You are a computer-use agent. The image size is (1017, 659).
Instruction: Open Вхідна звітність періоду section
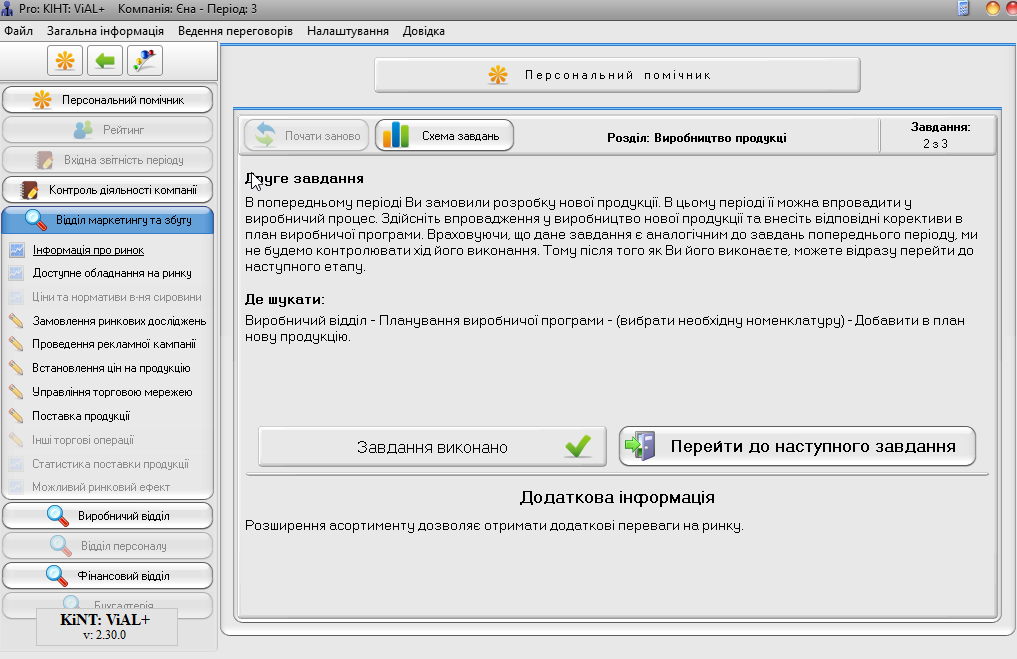pos(108,160)
